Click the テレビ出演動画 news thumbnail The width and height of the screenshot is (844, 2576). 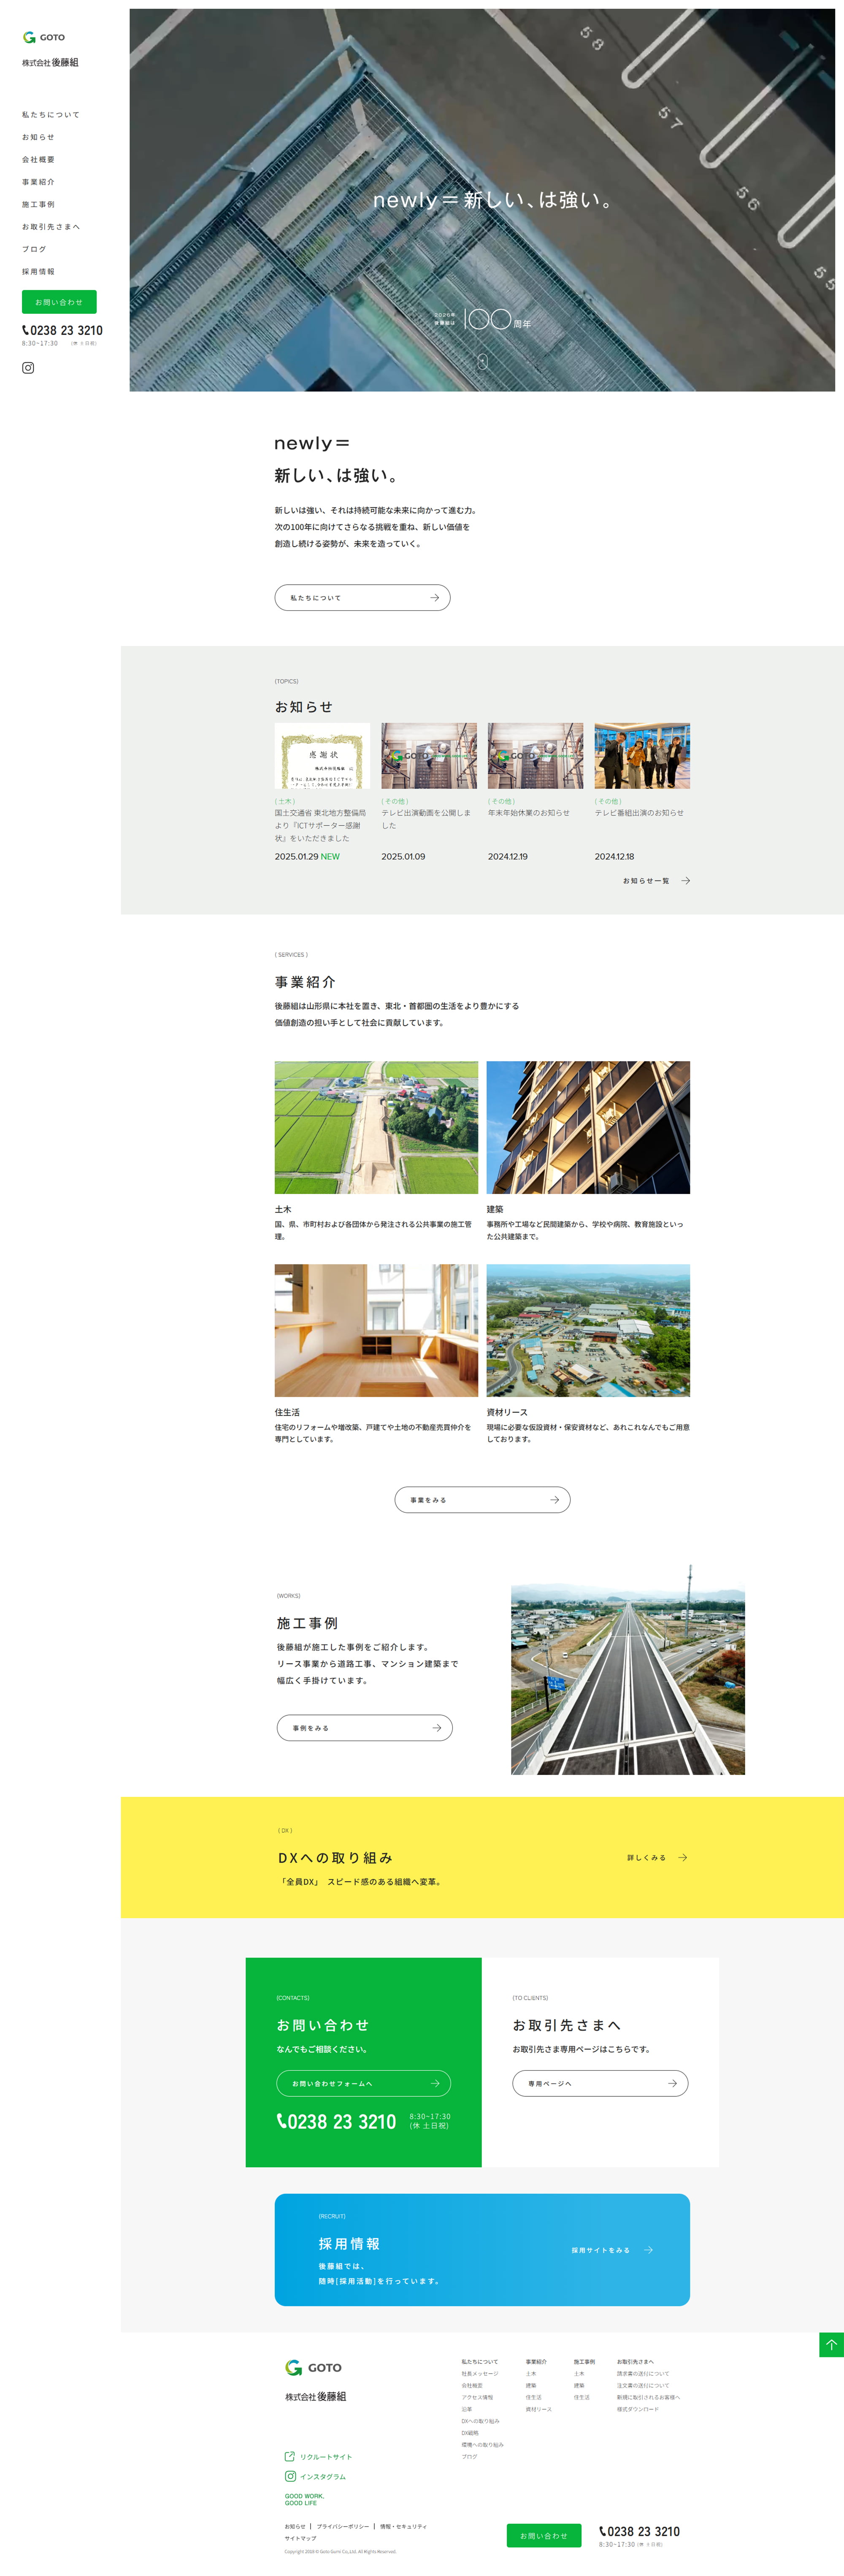tap(429, 756)
